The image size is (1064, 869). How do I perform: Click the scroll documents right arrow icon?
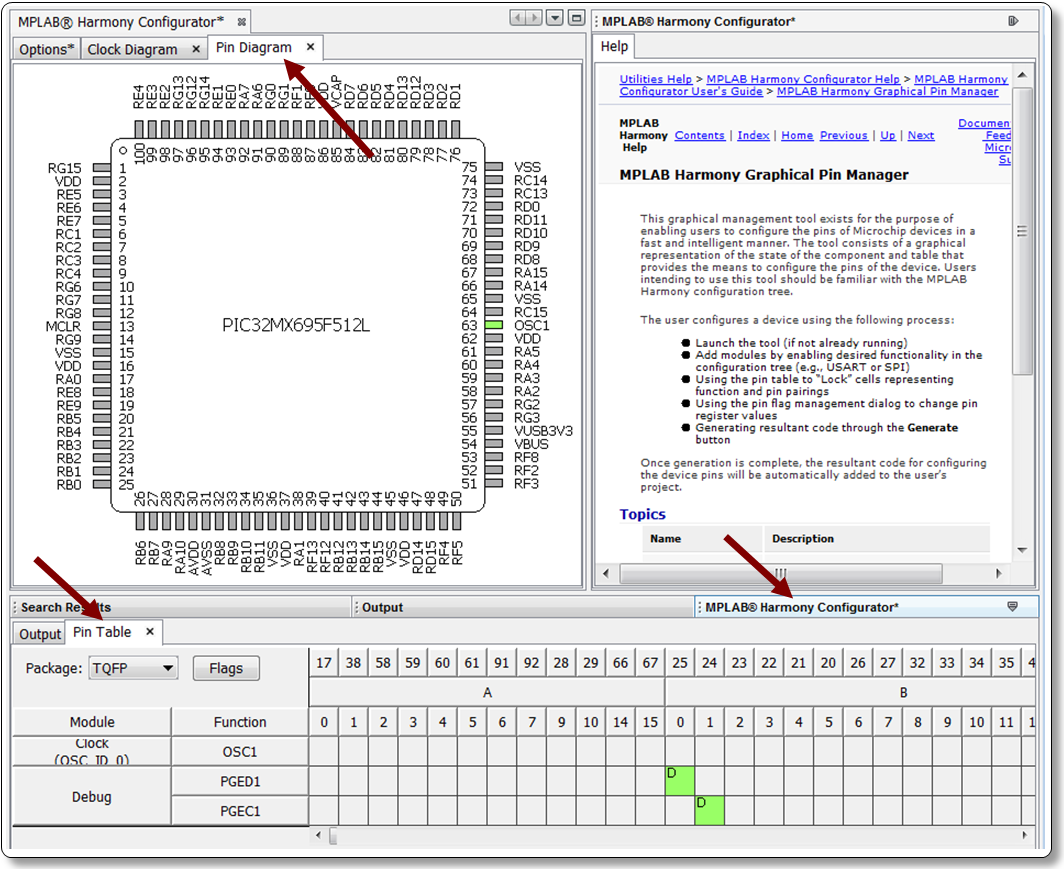point(535,19)
